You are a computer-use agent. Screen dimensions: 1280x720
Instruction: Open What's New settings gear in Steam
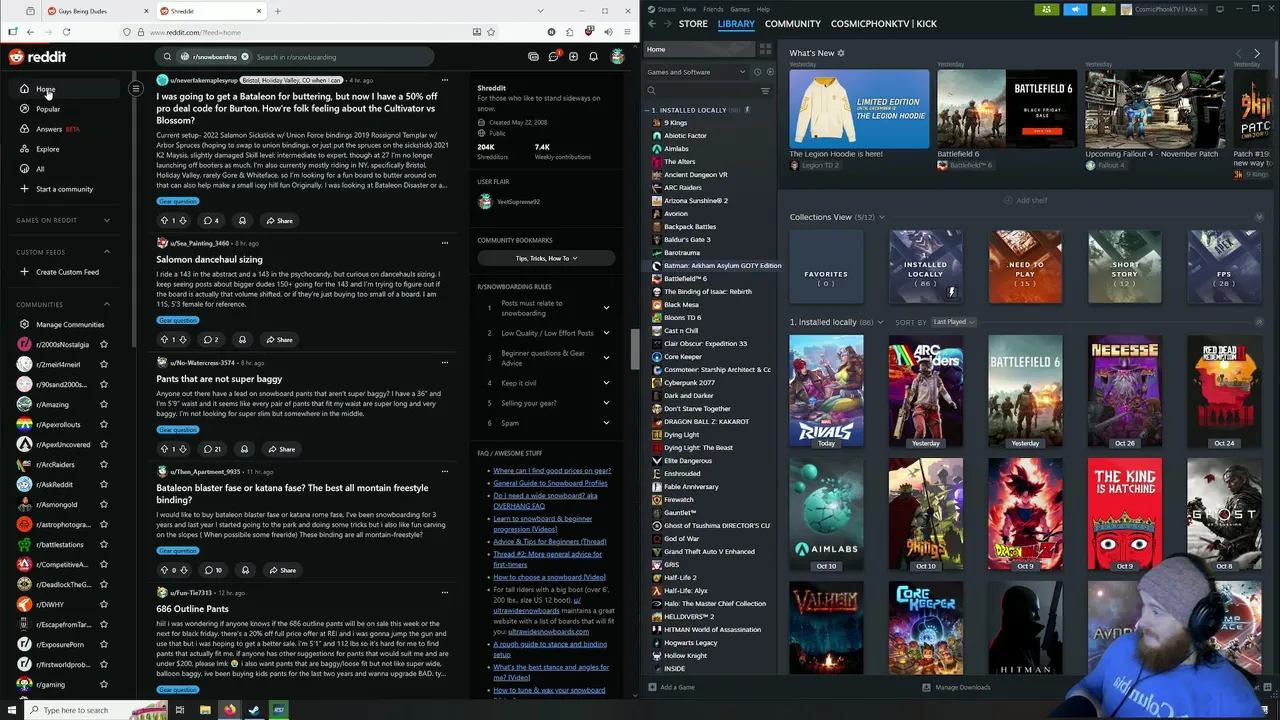pyautogui.click(x=840, y=53)
